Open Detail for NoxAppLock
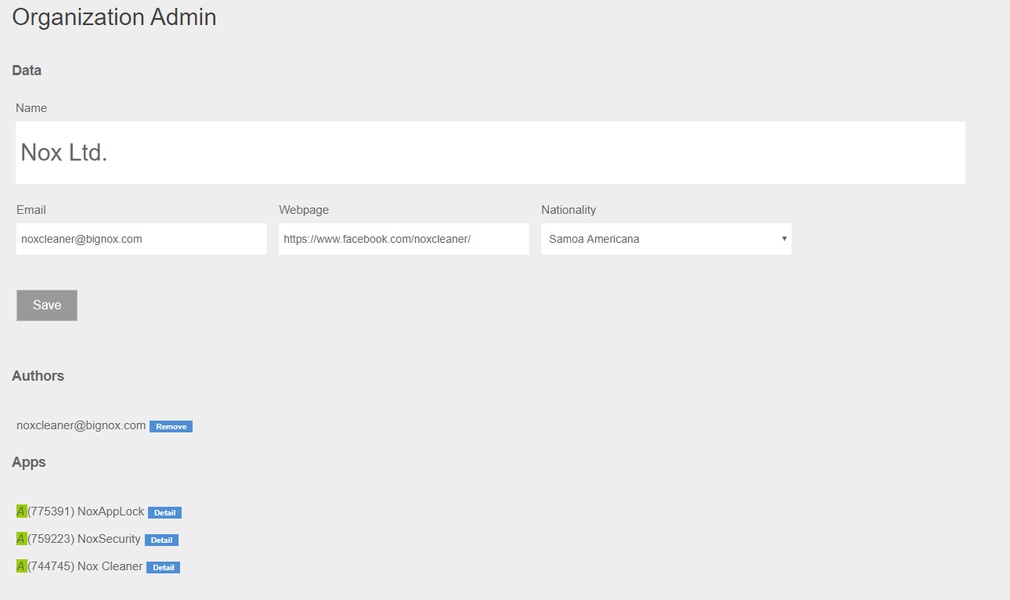Screen dimensions: 1010x600 click(x=165, y=513)
